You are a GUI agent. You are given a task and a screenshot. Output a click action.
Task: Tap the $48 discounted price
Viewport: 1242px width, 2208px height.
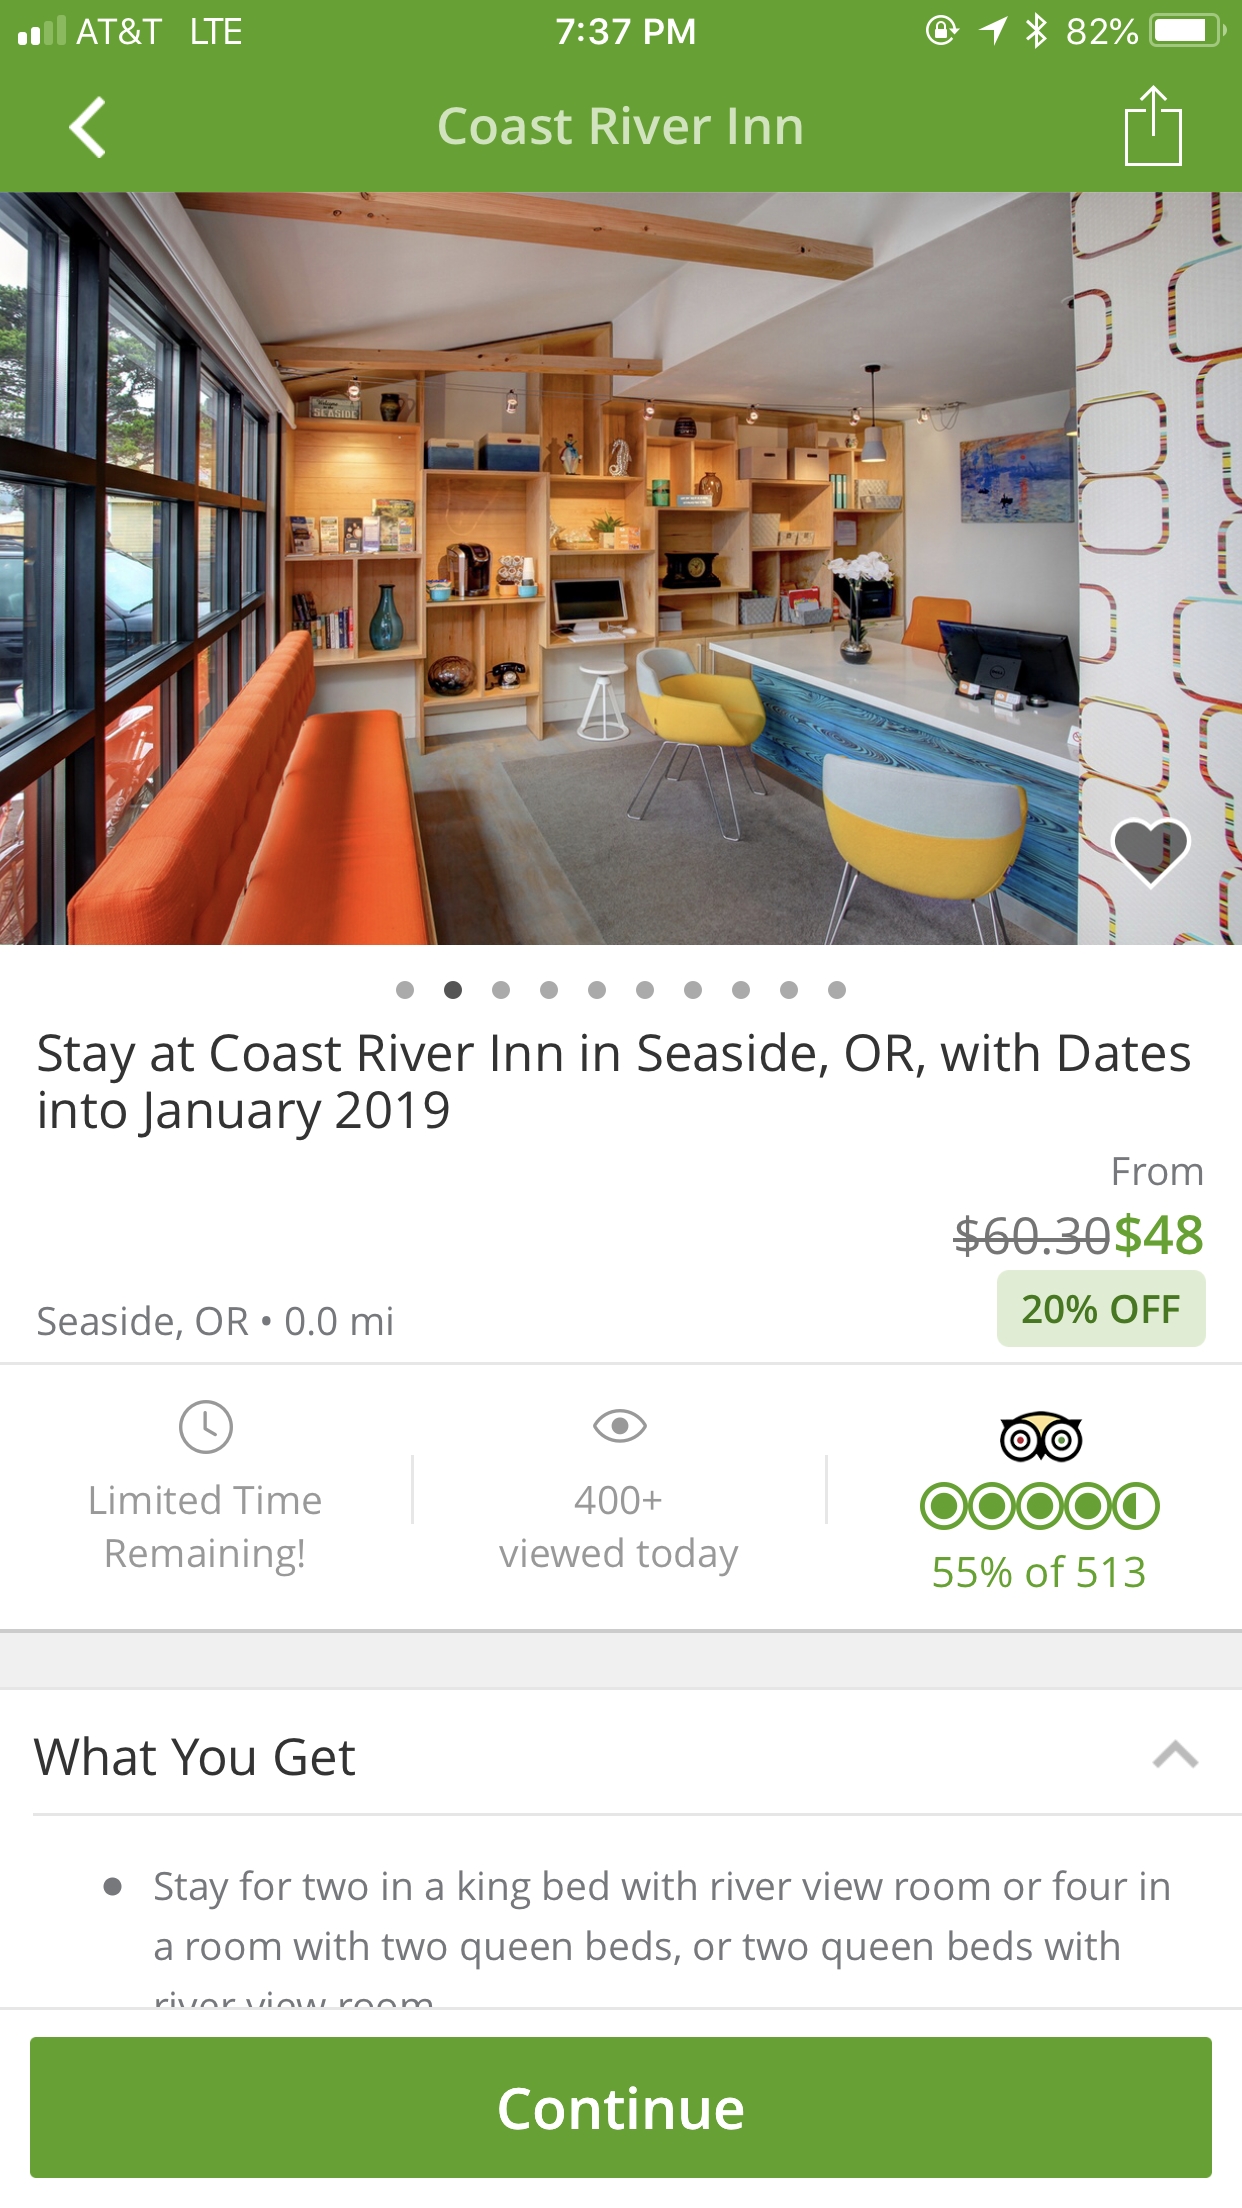[x=1159, y=1235]
